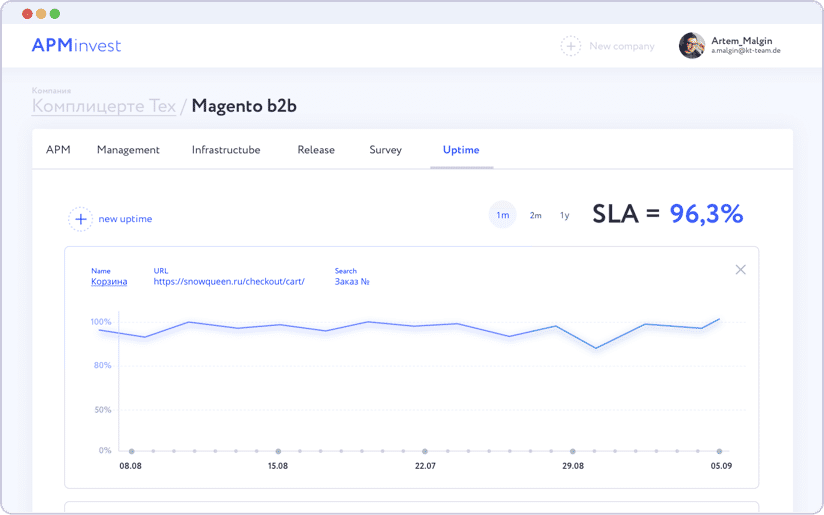
Task: Open the Artem_Malgin profile avatar
Action: click(x=691, y=46)
